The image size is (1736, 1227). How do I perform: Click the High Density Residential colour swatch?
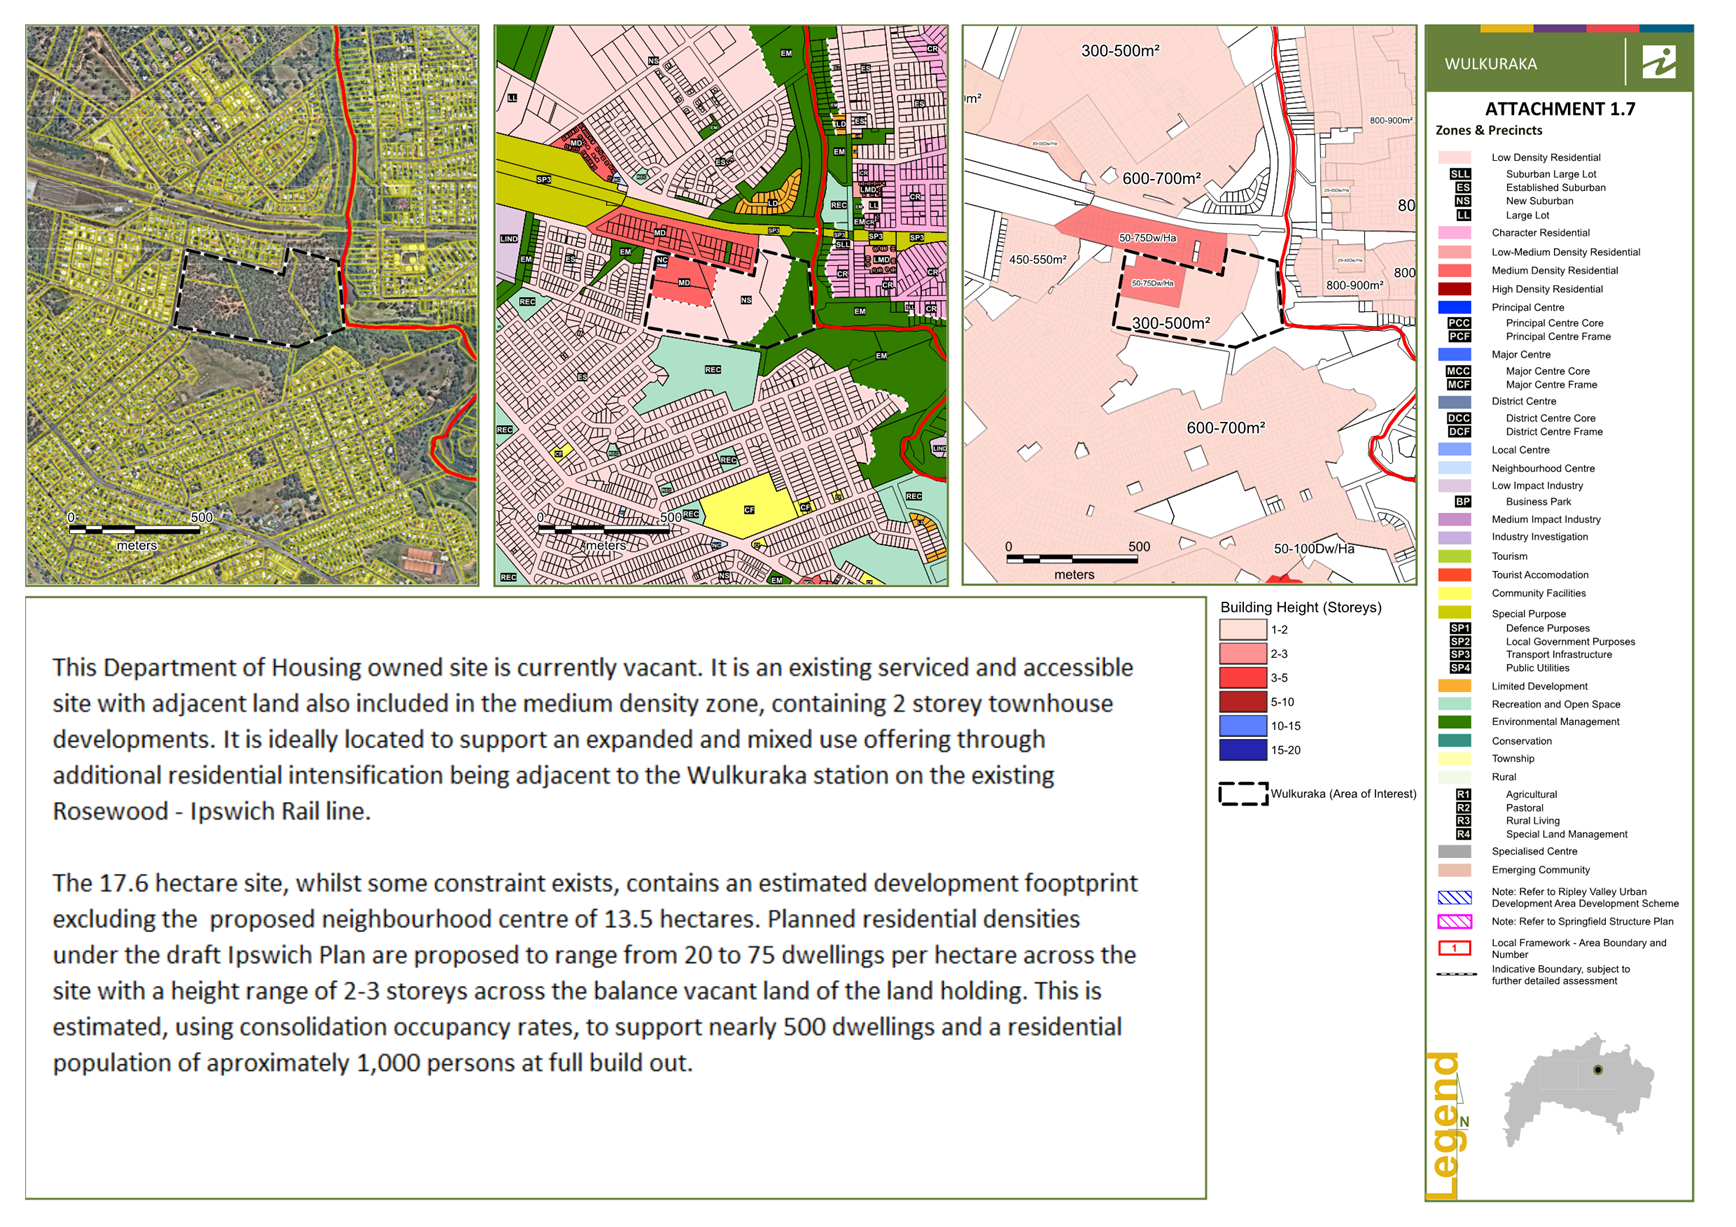click(x=1454, y=289)
